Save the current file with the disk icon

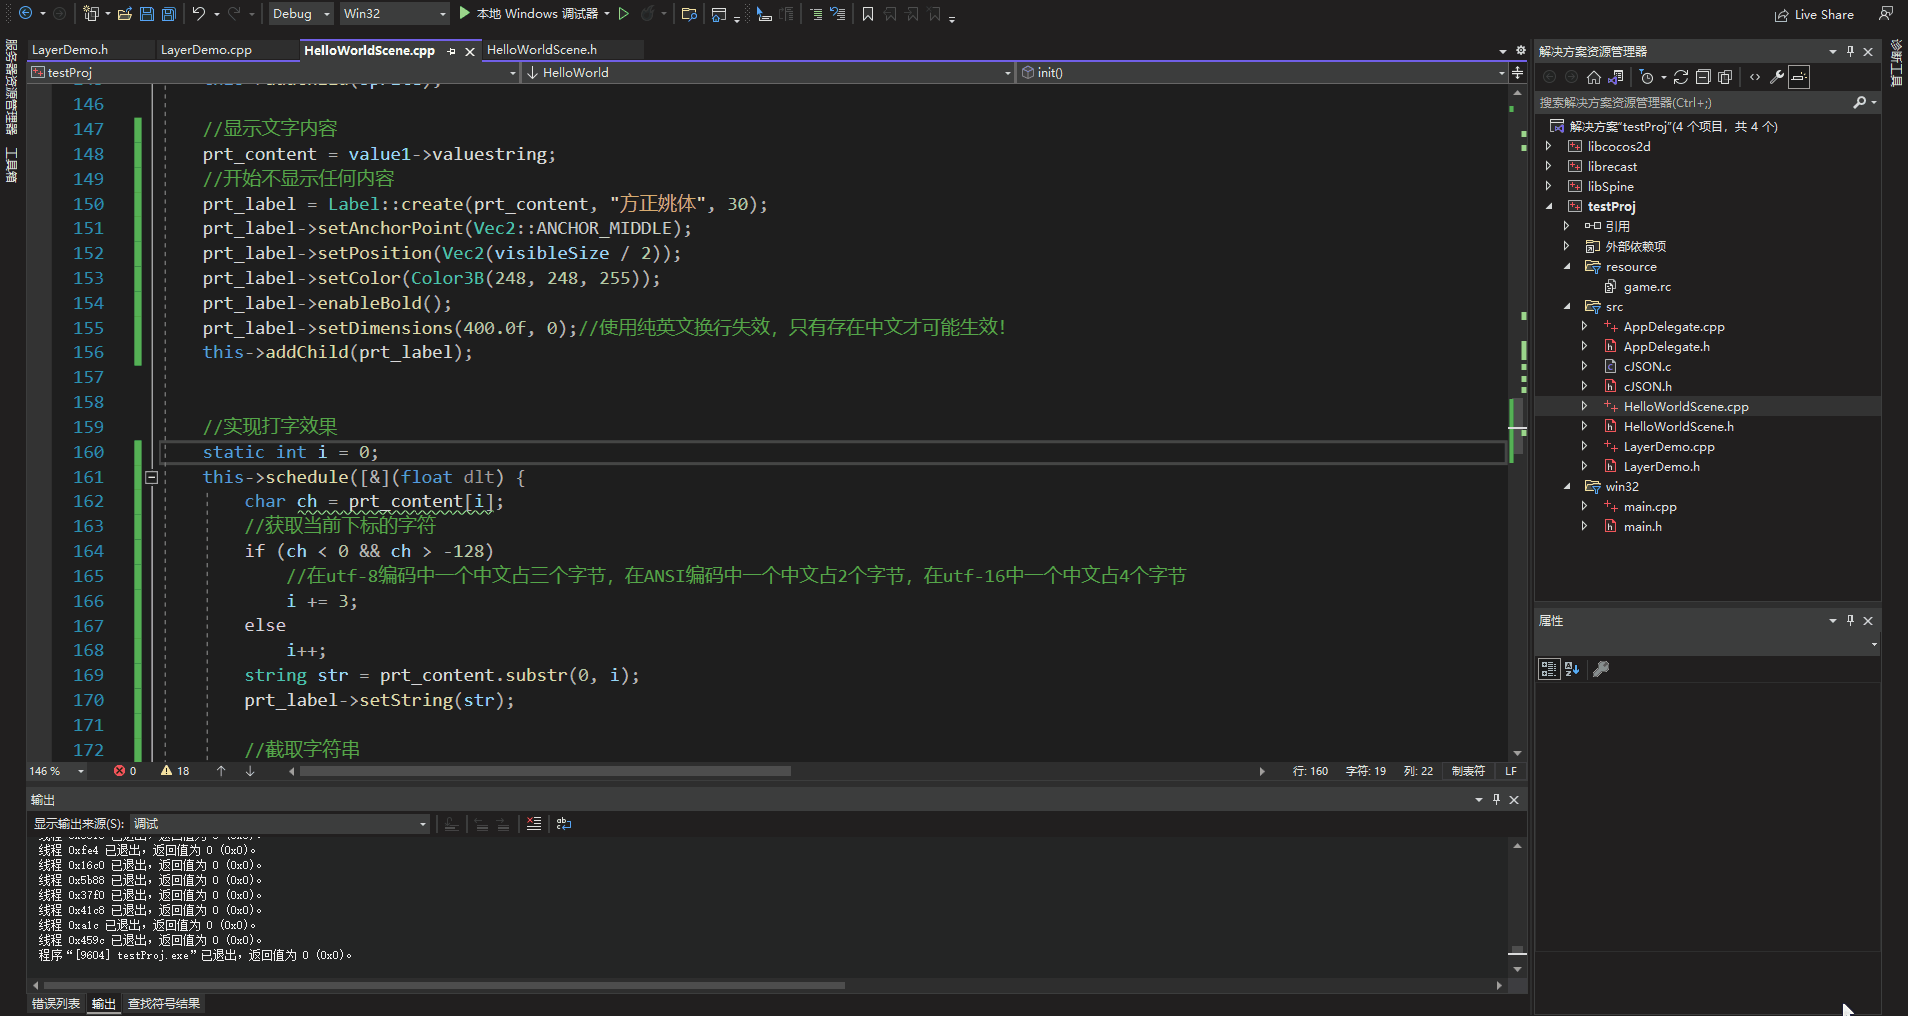click(x=147, y=14)
